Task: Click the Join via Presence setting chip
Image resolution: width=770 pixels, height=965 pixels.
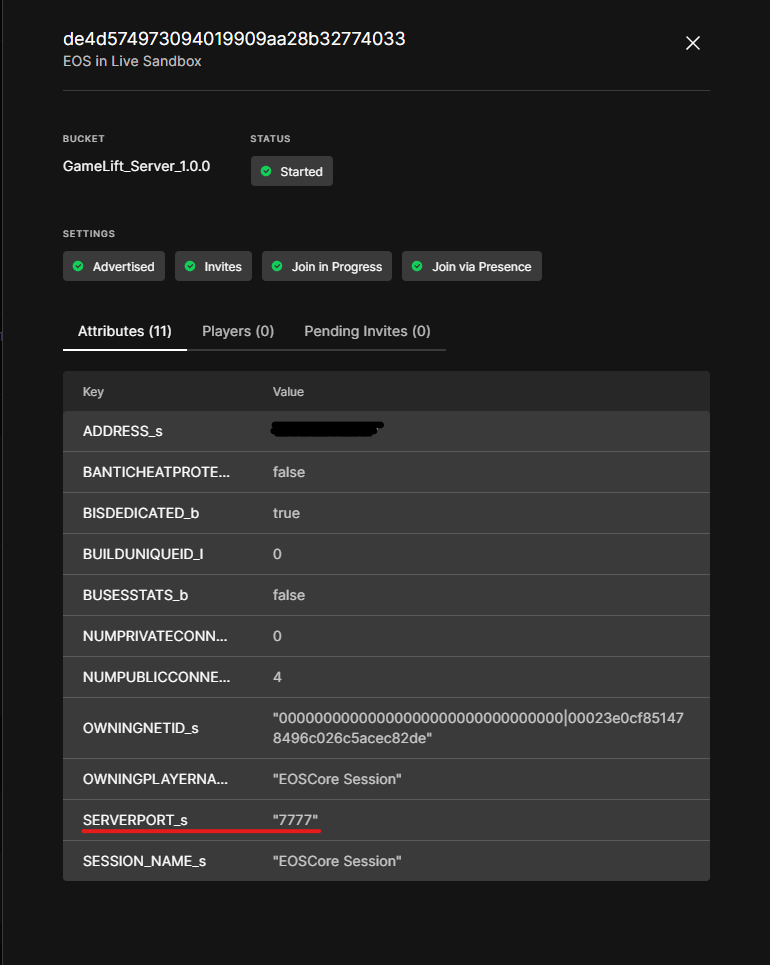Action: 472,267
